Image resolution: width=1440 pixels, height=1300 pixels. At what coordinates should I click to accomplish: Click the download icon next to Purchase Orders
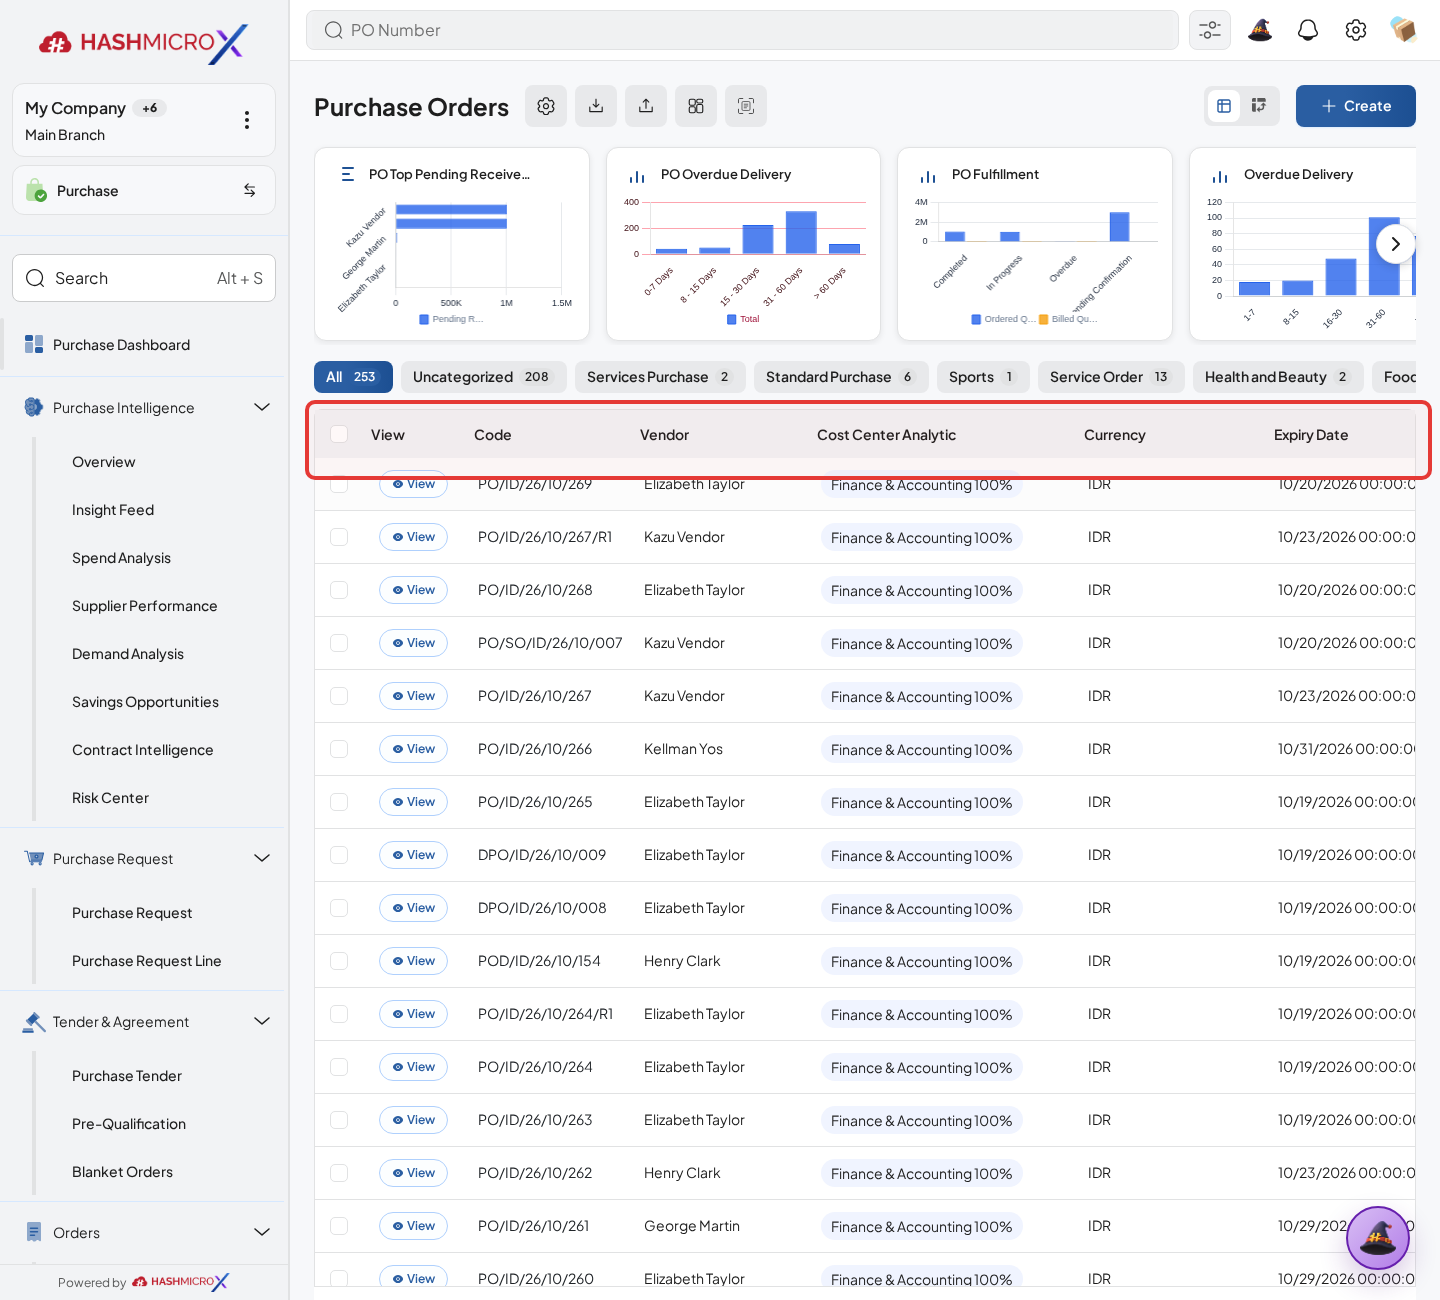pyautogui.click(x=596, y=106)
